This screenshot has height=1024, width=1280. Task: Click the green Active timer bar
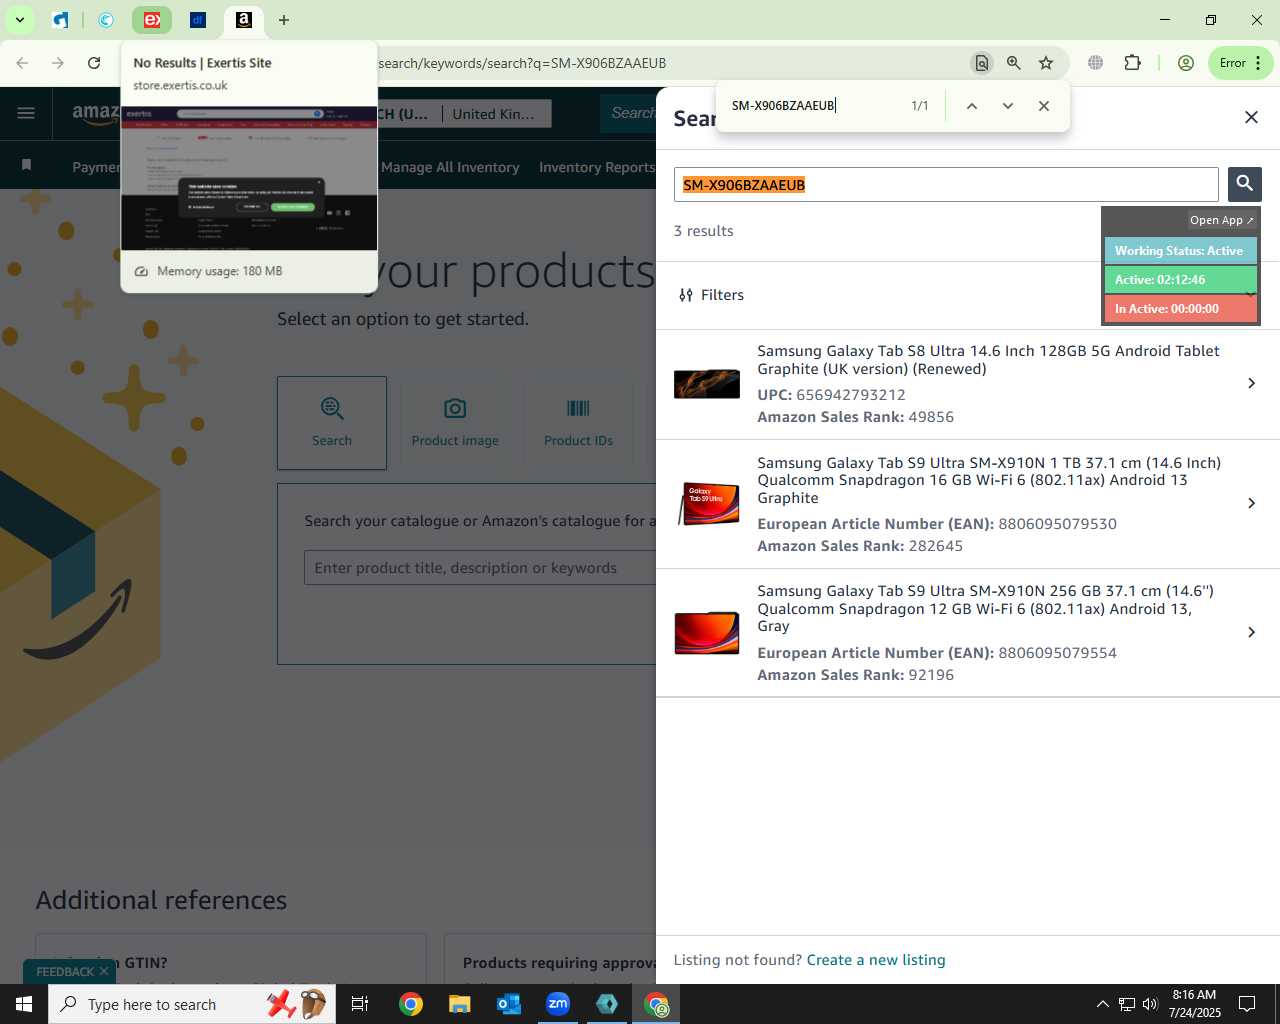(x=1180, y=280)
